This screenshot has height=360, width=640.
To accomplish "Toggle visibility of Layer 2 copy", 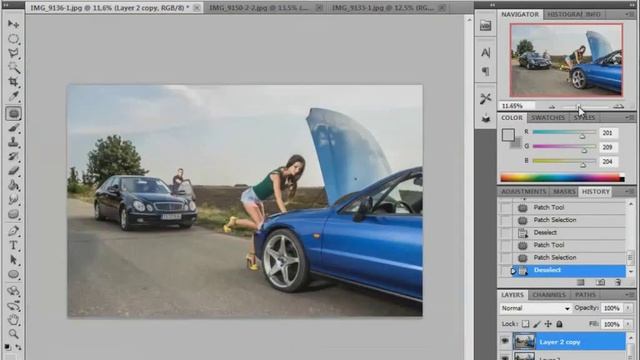I will coord(505,341).
